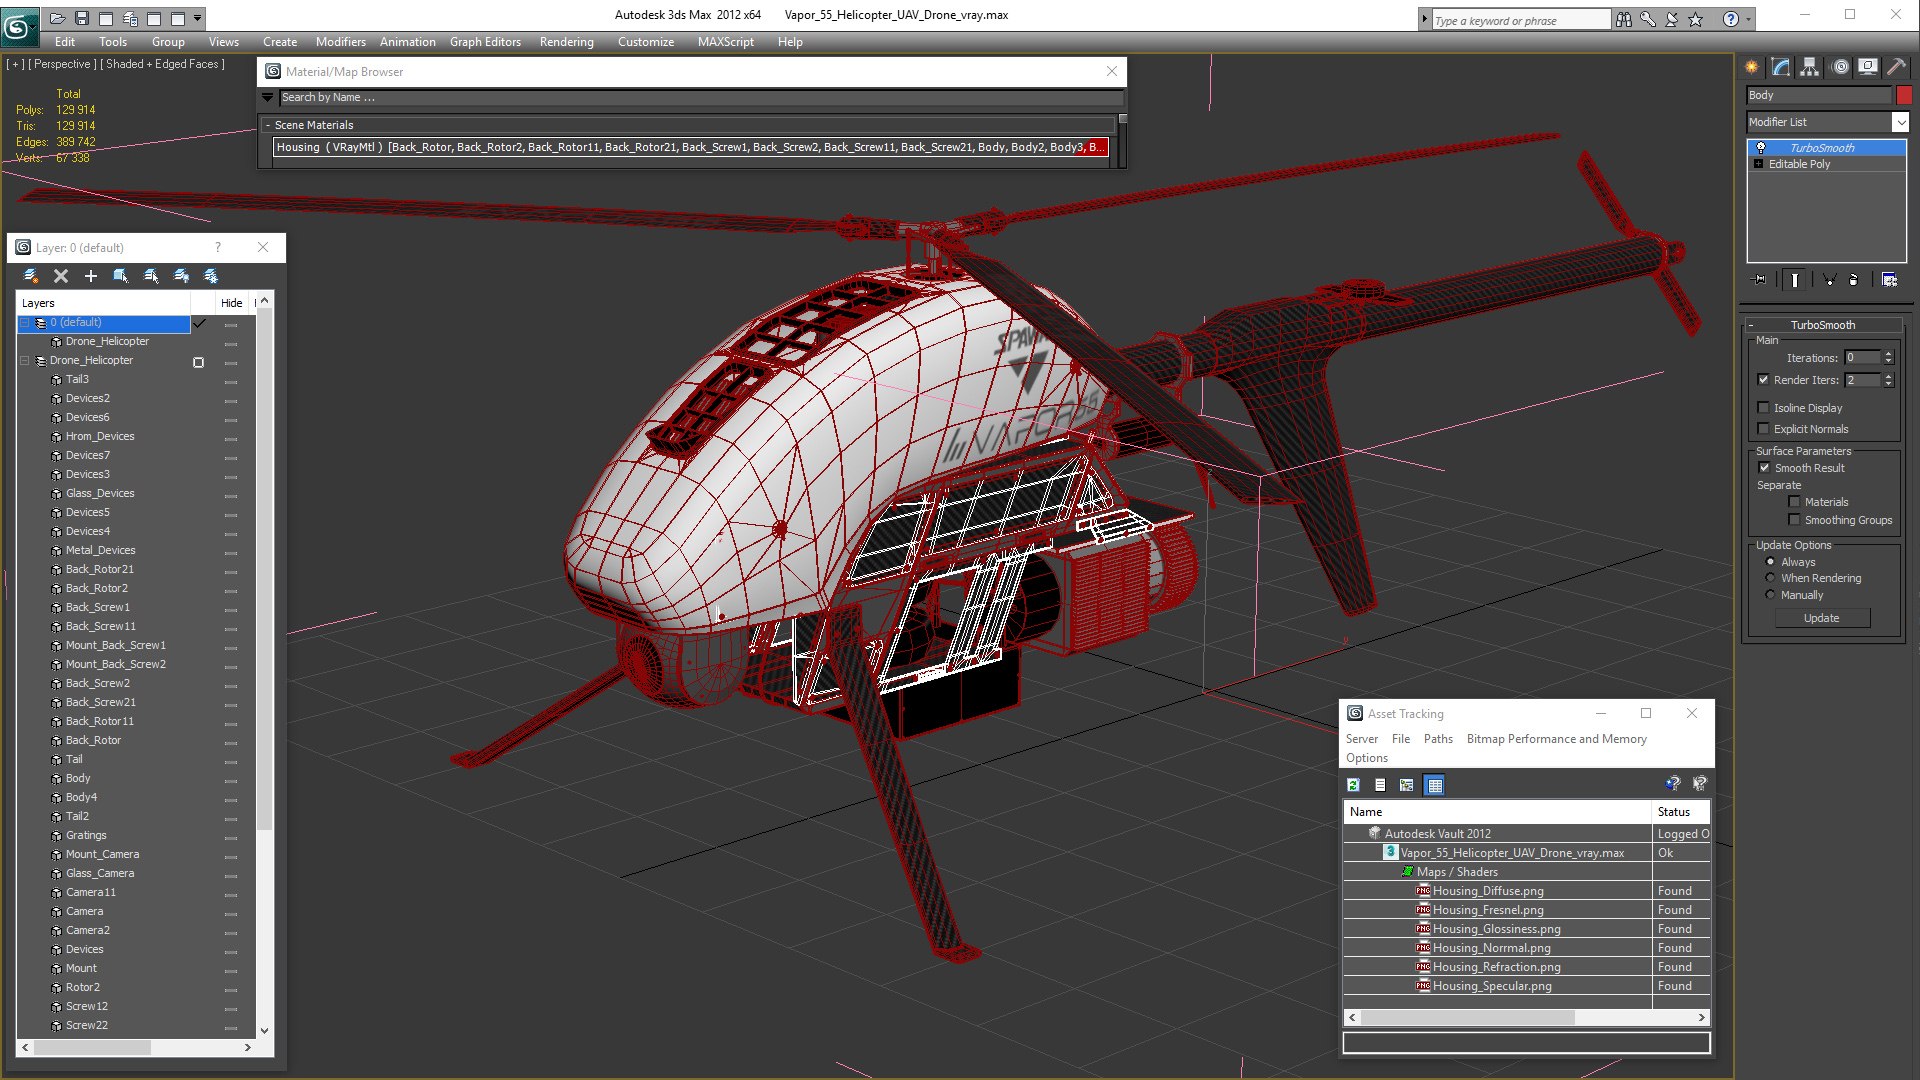This screenshot has height=1080, width=1920.
Task: Click Remove Modifier trash icon under stack
Action: point(1853,280)
